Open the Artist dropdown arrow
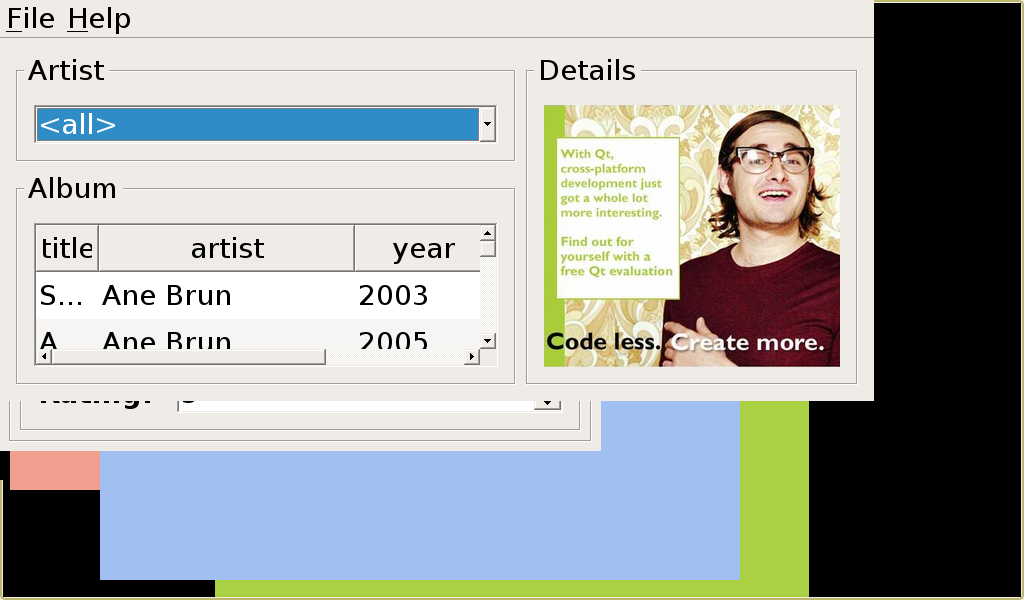This screenshot has height=600, width=1024. [x=487, y=125]
